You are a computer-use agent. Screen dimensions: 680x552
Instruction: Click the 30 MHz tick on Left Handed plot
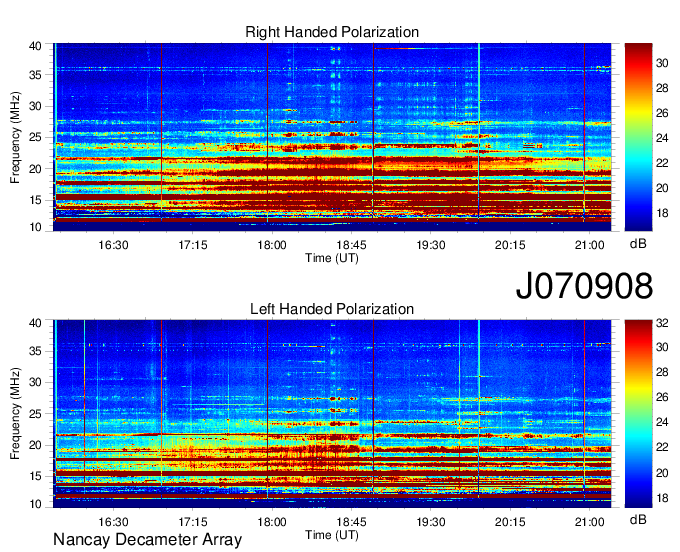tap(36, 382)
